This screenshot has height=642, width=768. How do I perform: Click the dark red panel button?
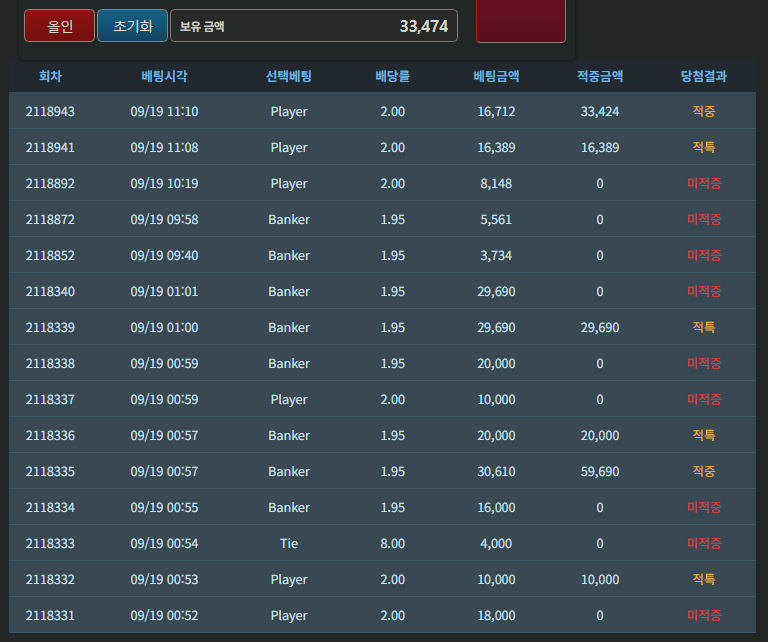pos(521,21)
